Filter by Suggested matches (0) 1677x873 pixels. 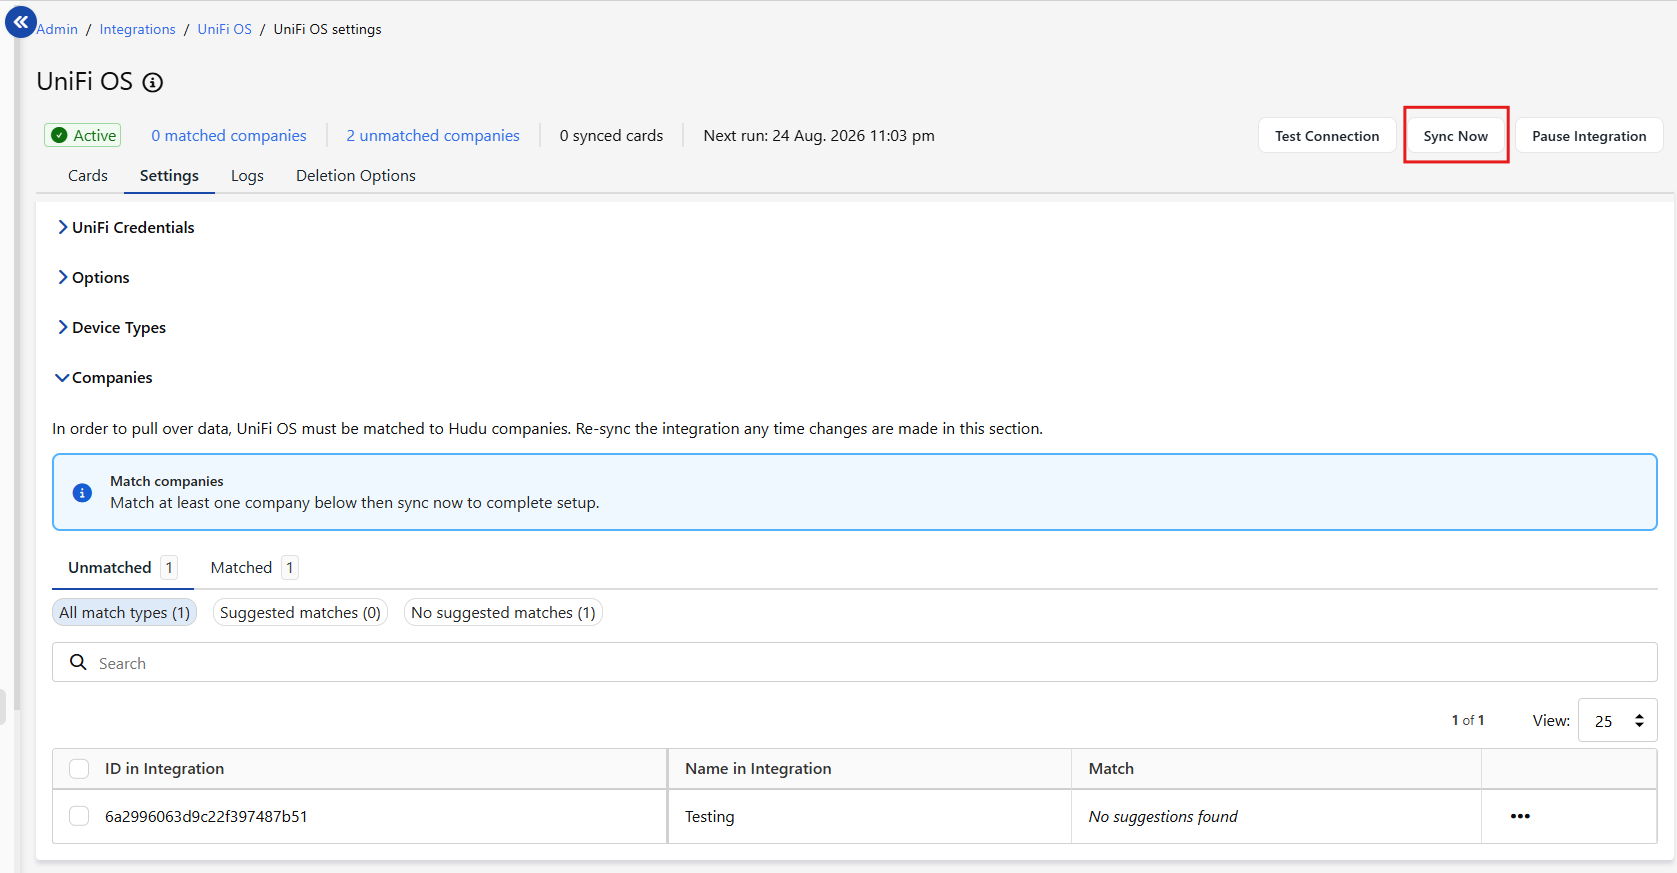point(300,612)
